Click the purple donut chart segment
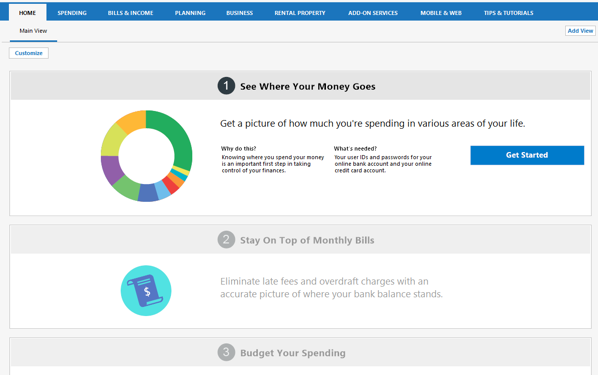 point(111,169)
